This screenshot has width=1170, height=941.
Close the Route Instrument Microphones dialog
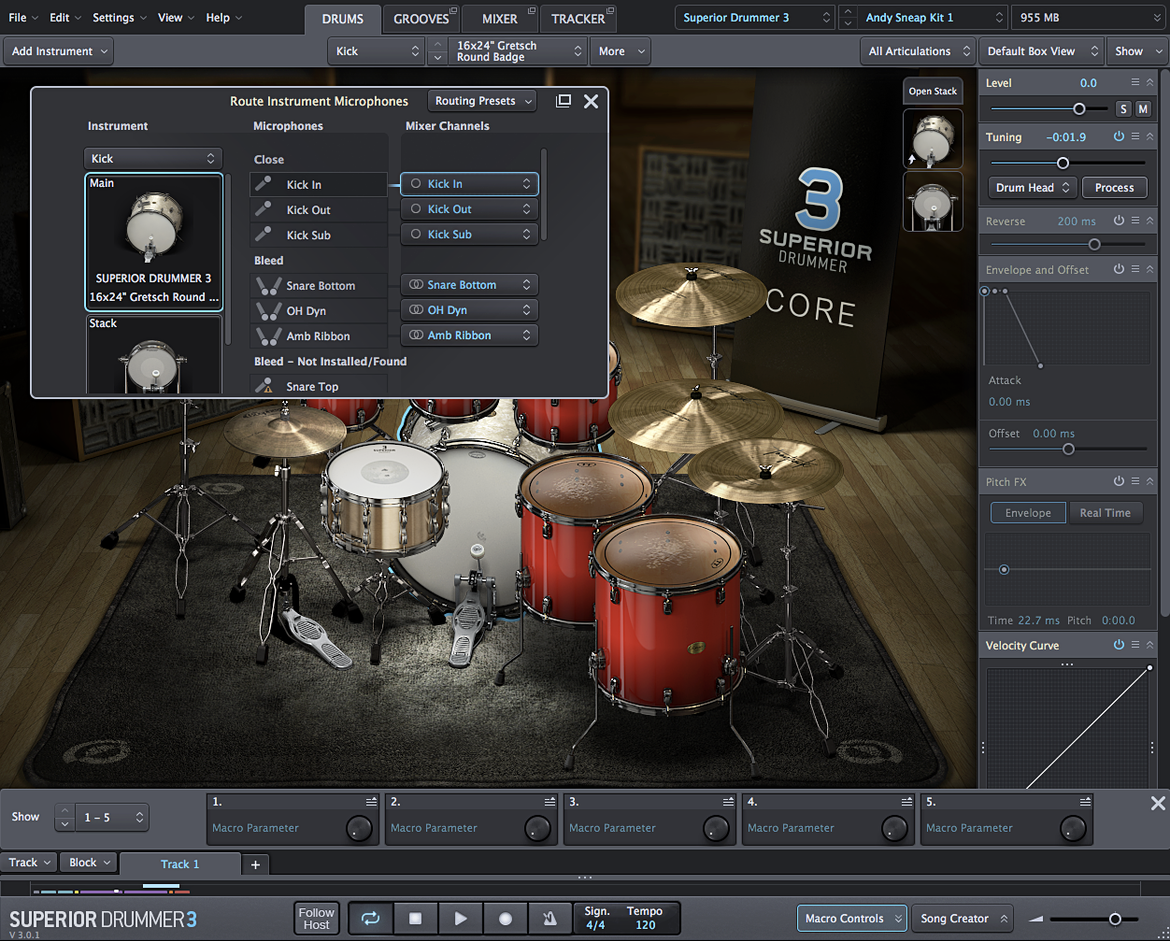tap(591, 101)
